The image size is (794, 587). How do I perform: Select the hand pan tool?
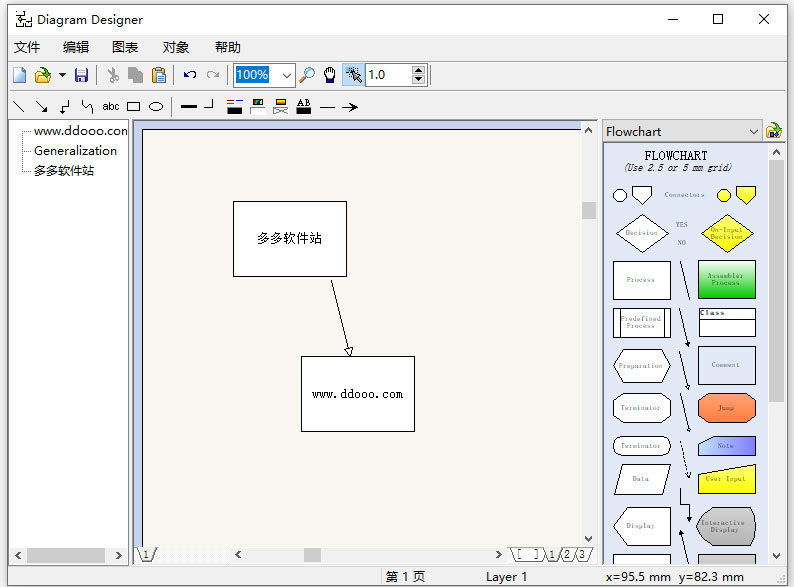pyautogui.click(x=330, y=75)
